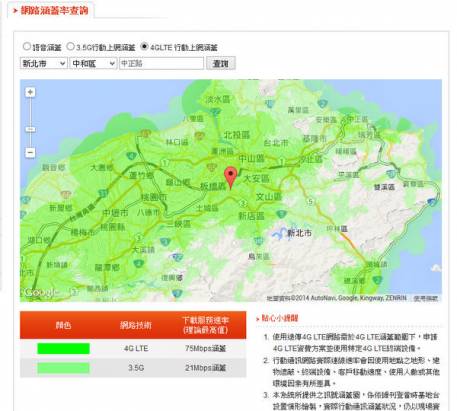
Task: Click the 查詢 search button
Action: point(221,63)
